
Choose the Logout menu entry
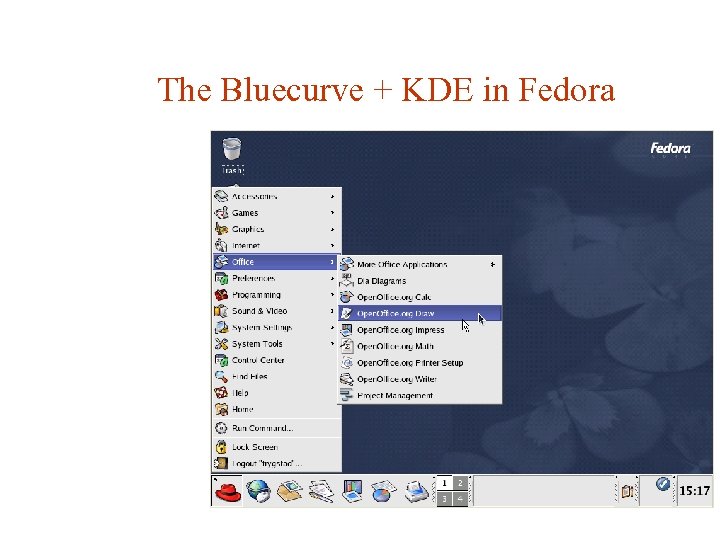pyautogui.click(x=277, y=463)
